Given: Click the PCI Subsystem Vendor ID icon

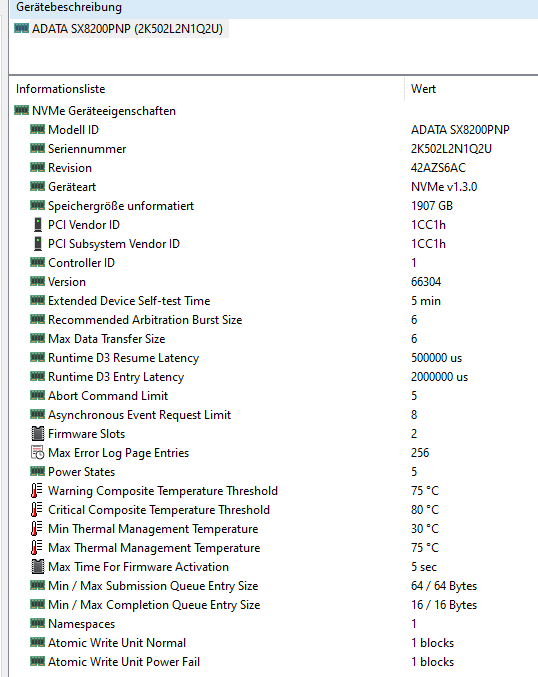Looking at the screenshot, I should (38, 244).
